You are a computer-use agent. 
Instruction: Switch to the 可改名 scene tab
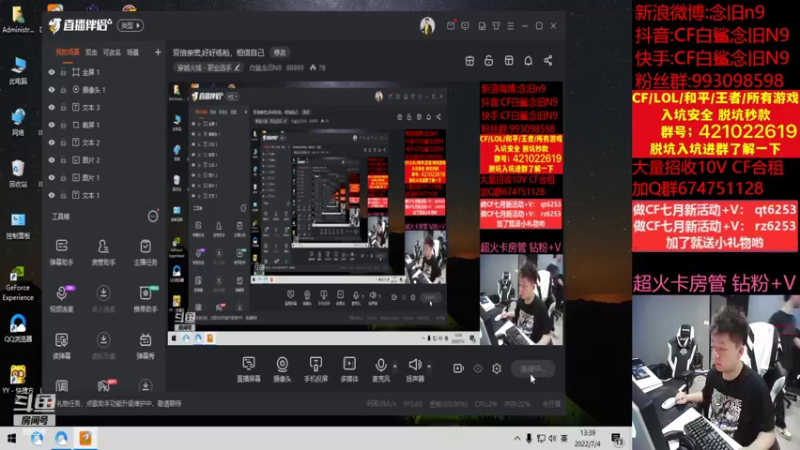point(112,53)
